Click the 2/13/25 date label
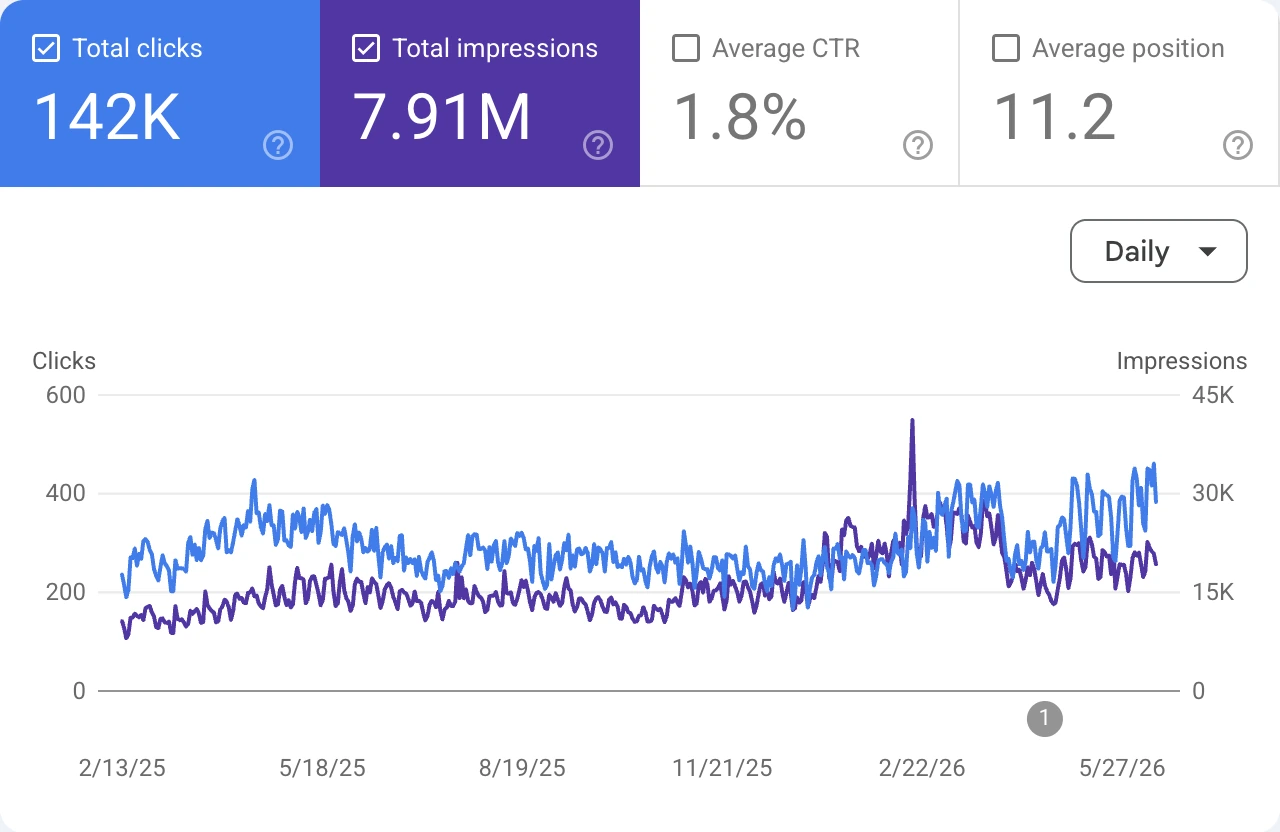Viewport: 1280px width, 832px height. pos(122,768)
